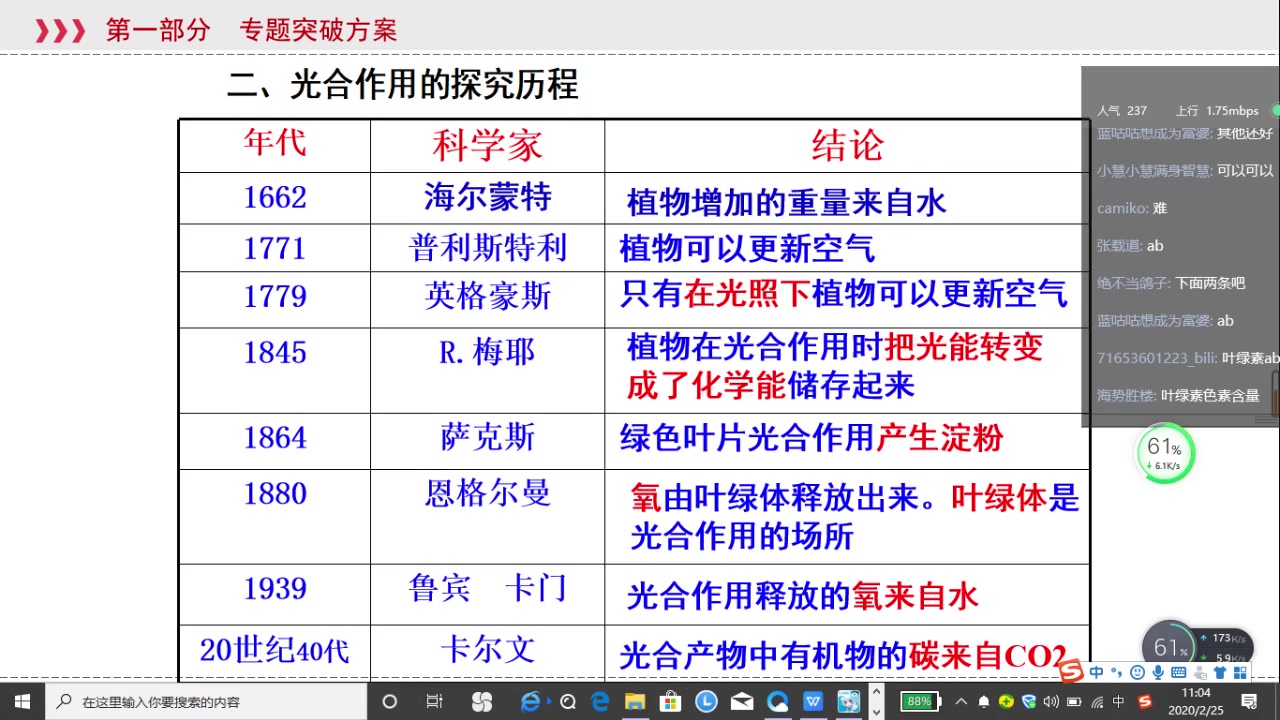Click the year cell 1939
This screenshot has height=720, width=1280.
click(x=275, y=588)
